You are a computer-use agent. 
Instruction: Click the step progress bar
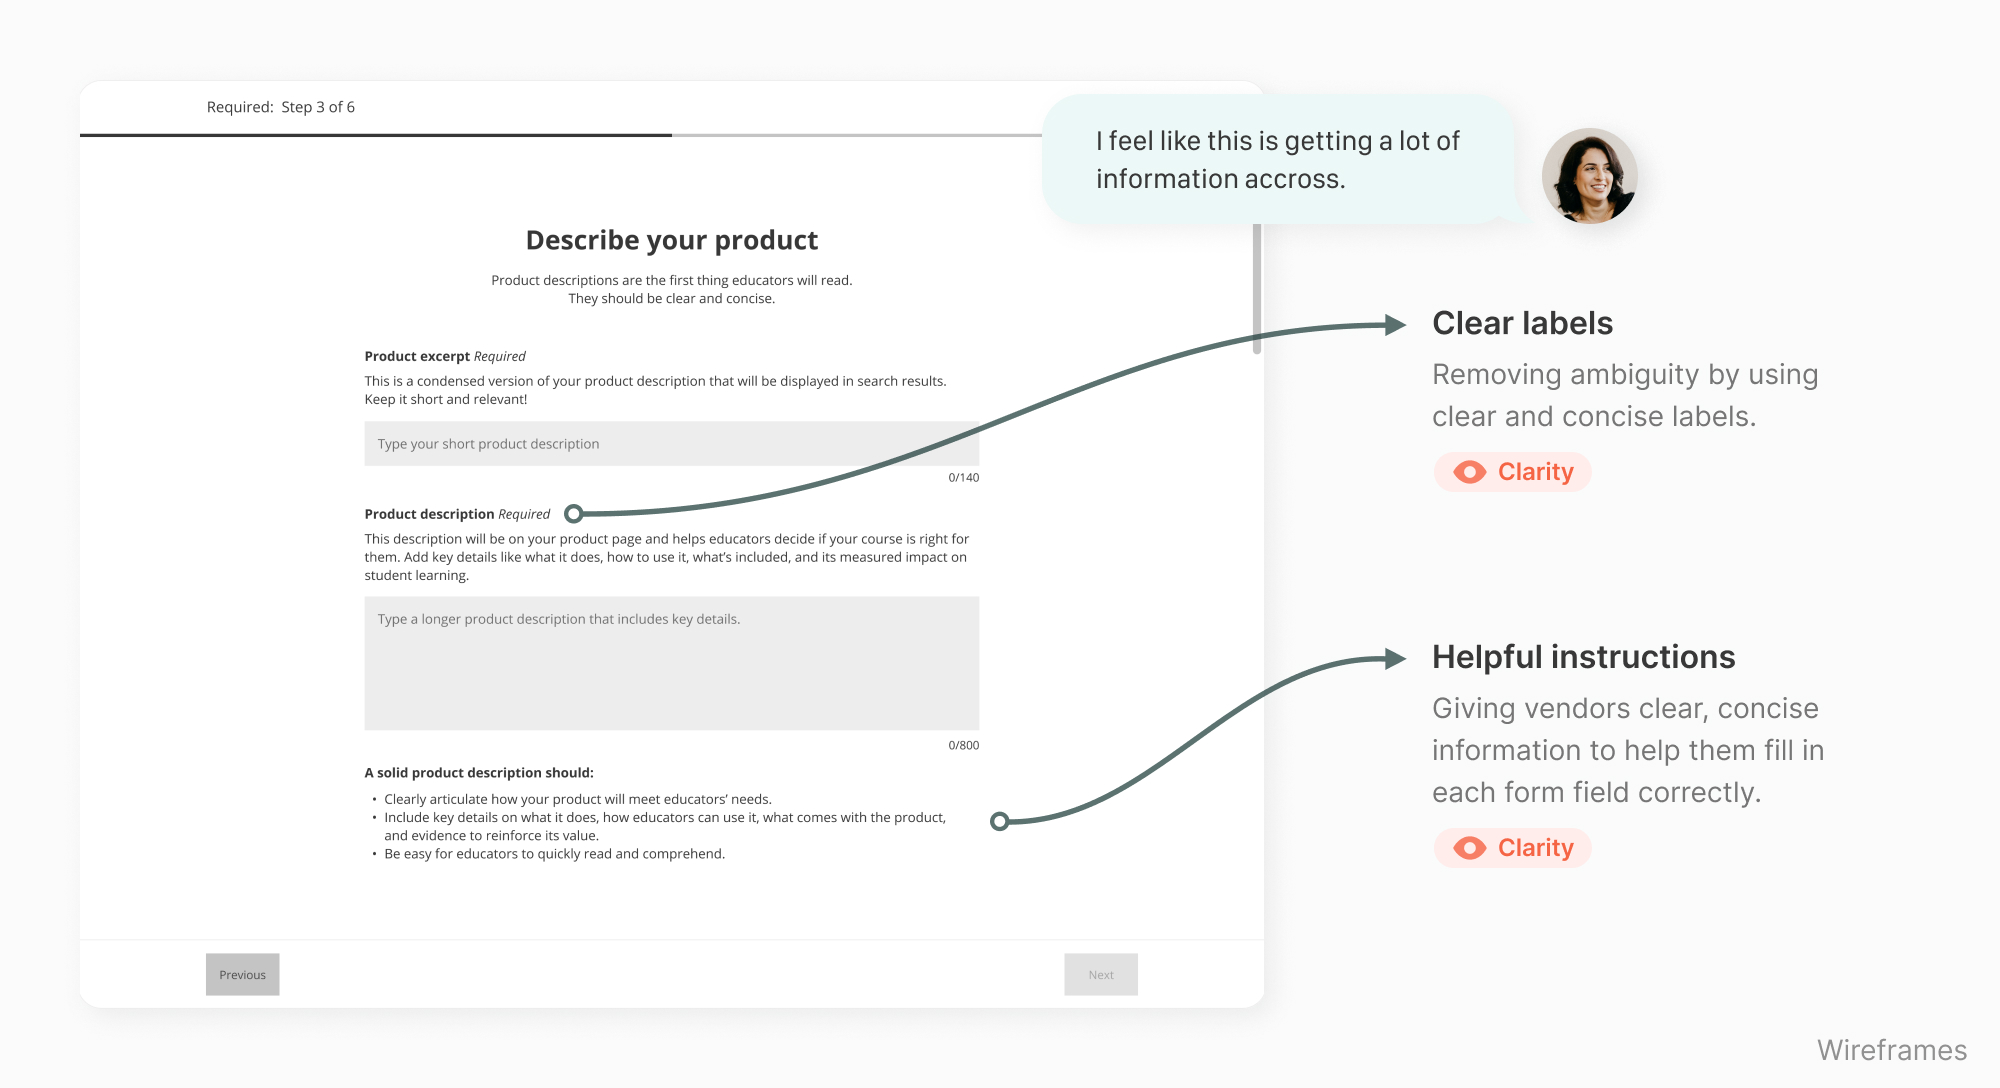[560, 135]
